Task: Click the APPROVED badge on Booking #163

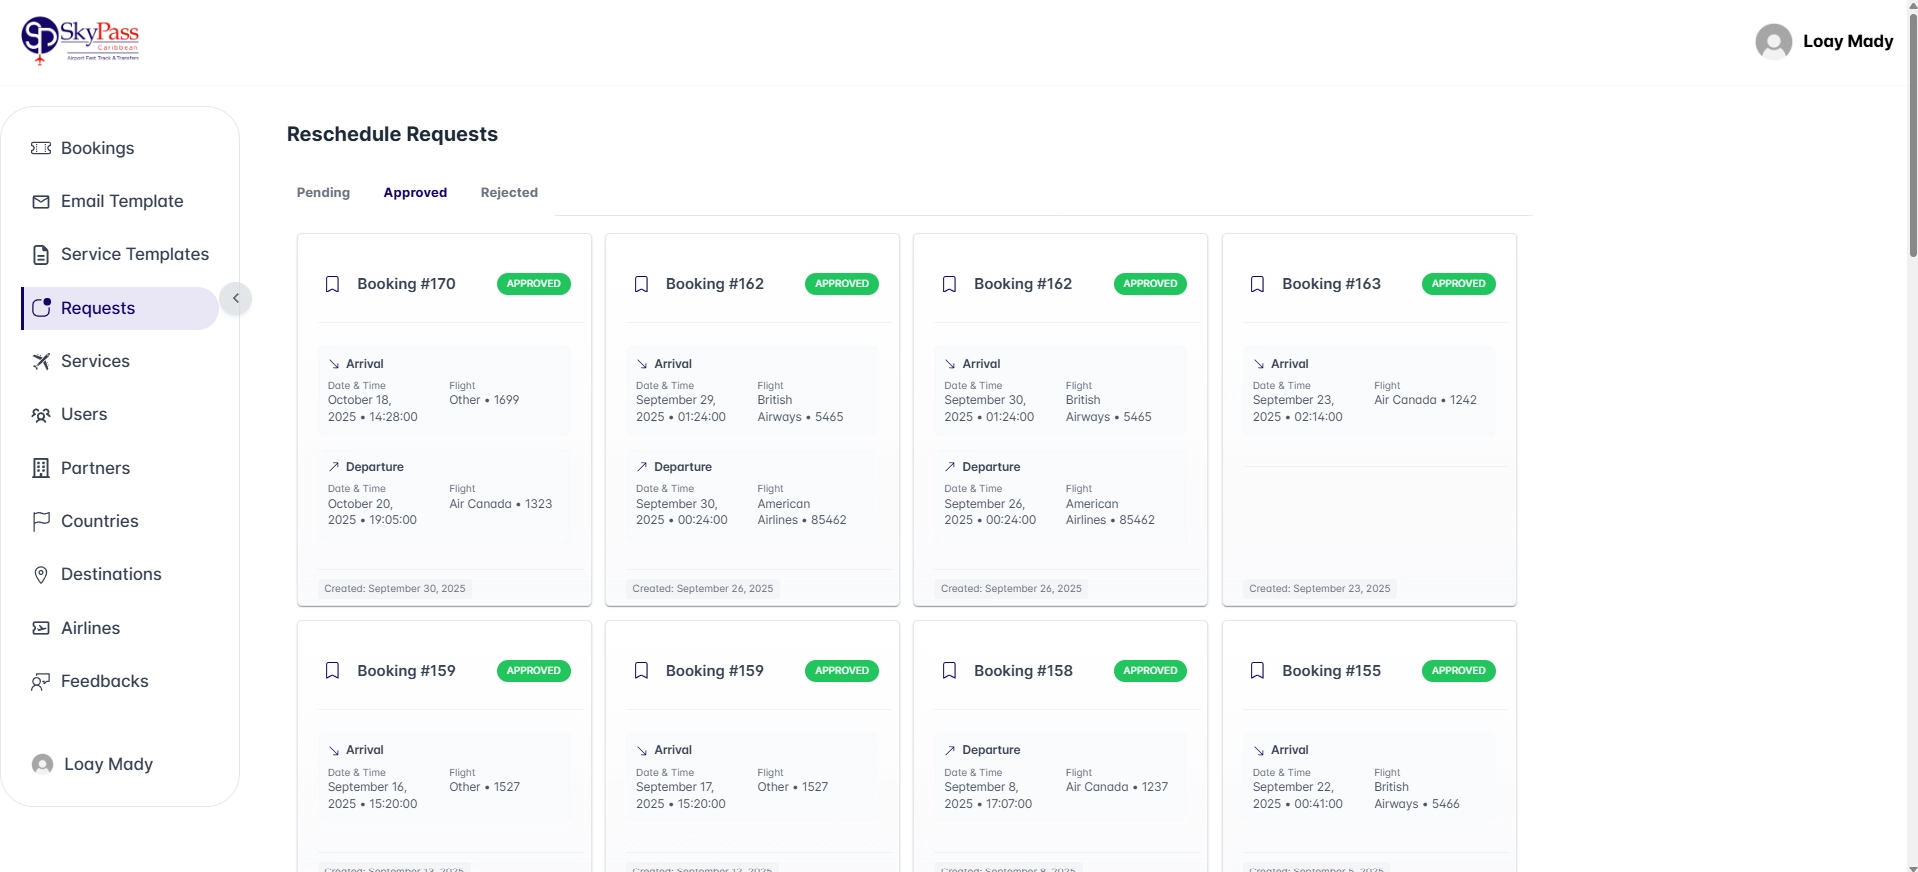Action: [x=1459, y=284]
